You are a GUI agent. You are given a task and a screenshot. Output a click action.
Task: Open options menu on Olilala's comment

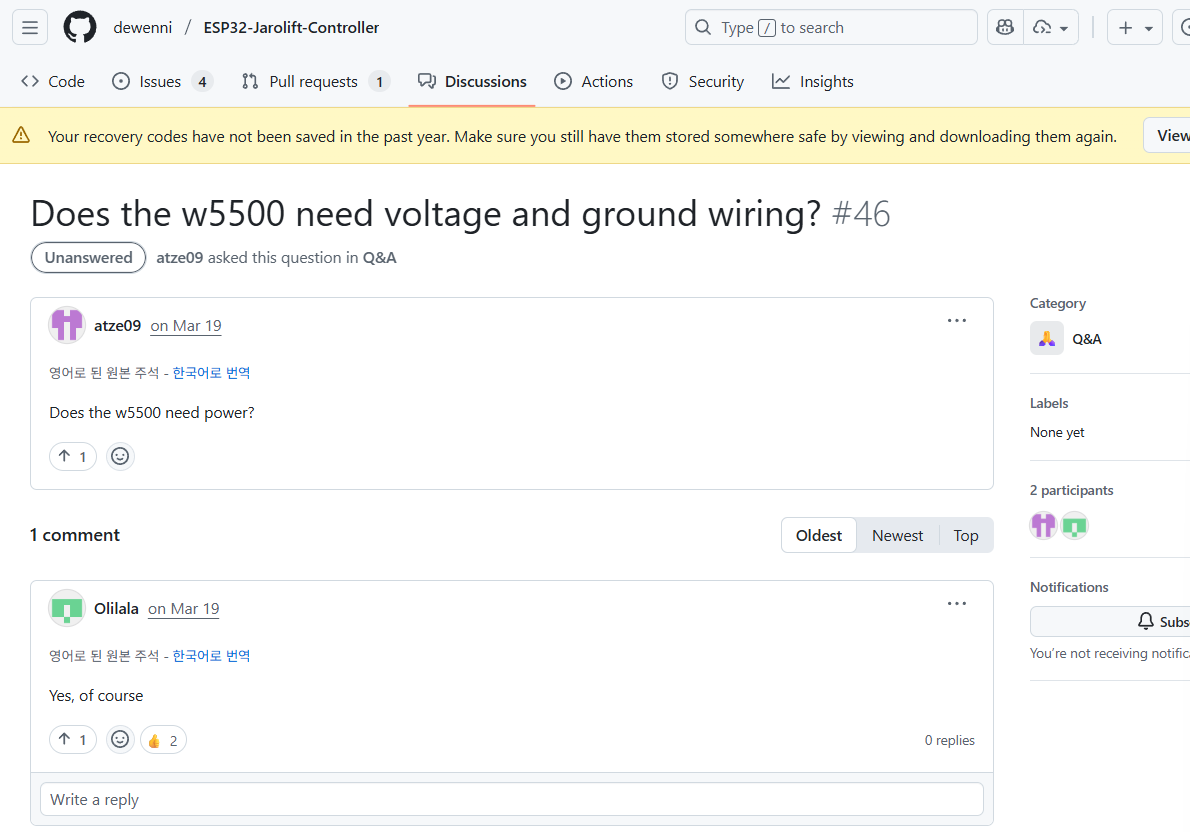(956, 604)
